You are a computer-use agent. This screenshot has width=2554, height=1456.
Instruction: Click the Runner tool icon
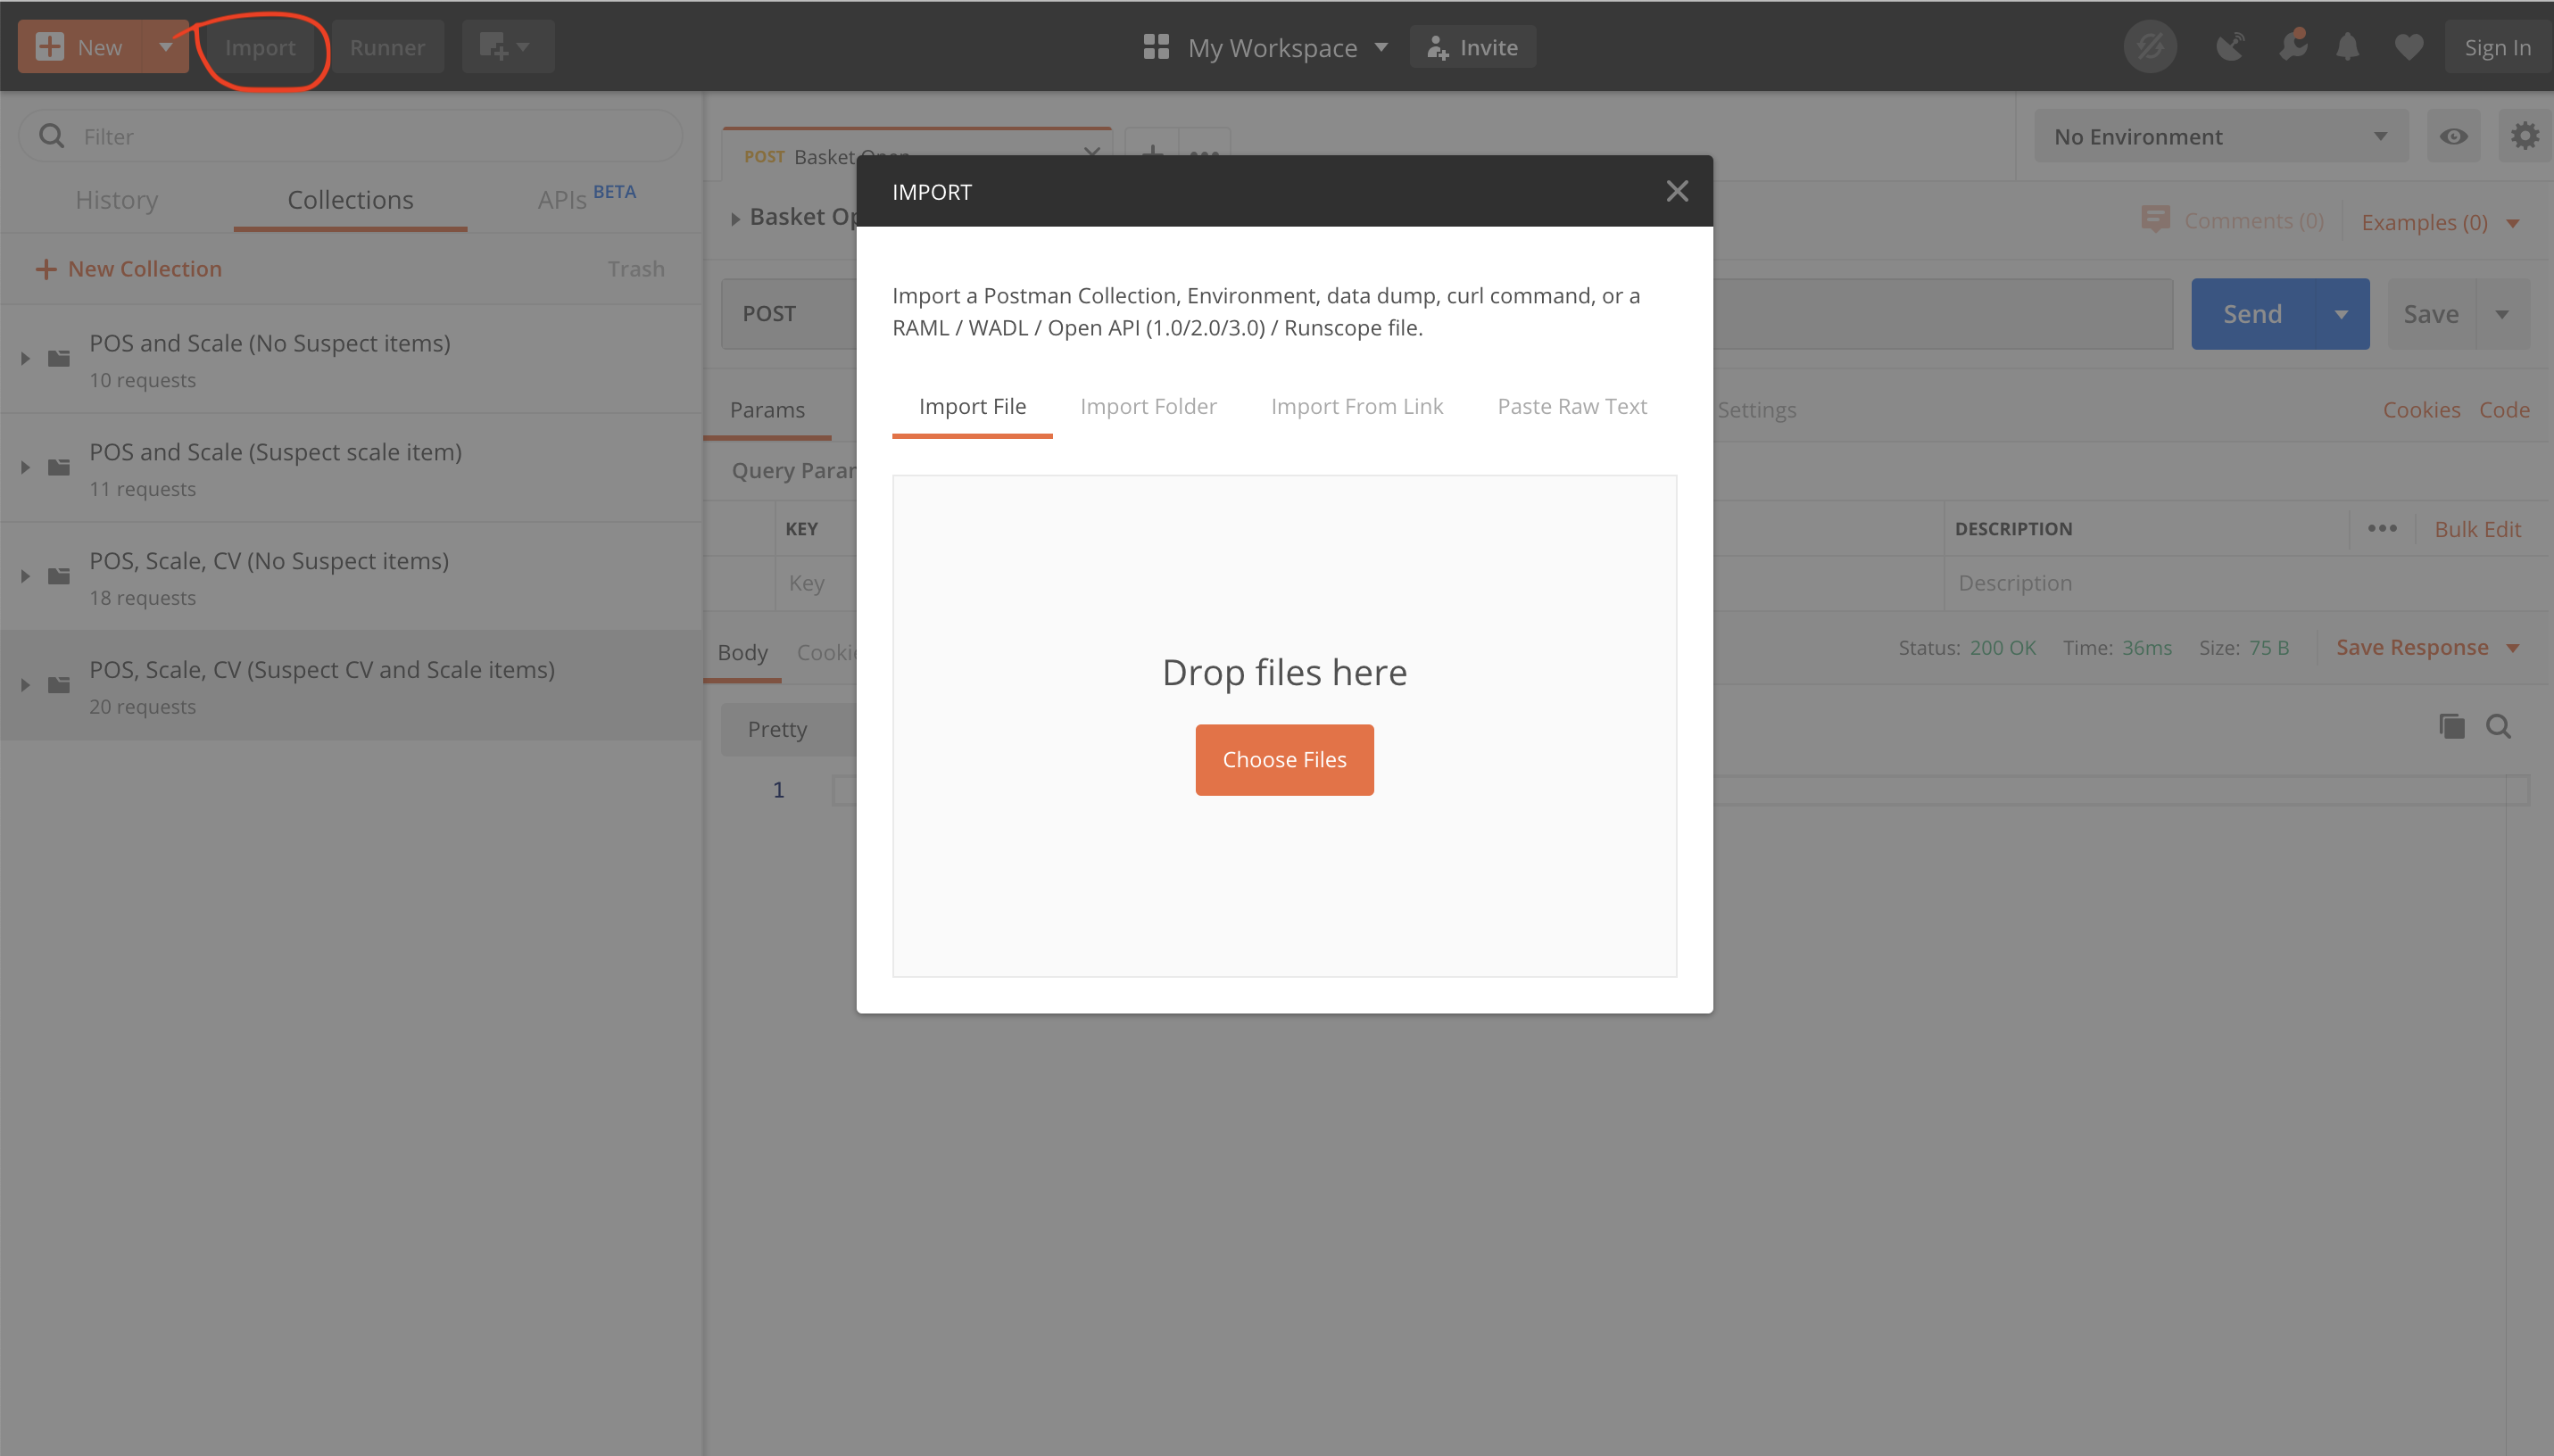click(x=386, y=47)
